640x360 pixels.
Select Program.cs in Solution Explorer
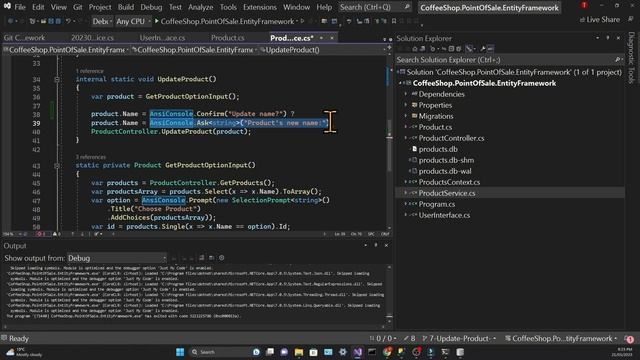(x=436, y=204)
